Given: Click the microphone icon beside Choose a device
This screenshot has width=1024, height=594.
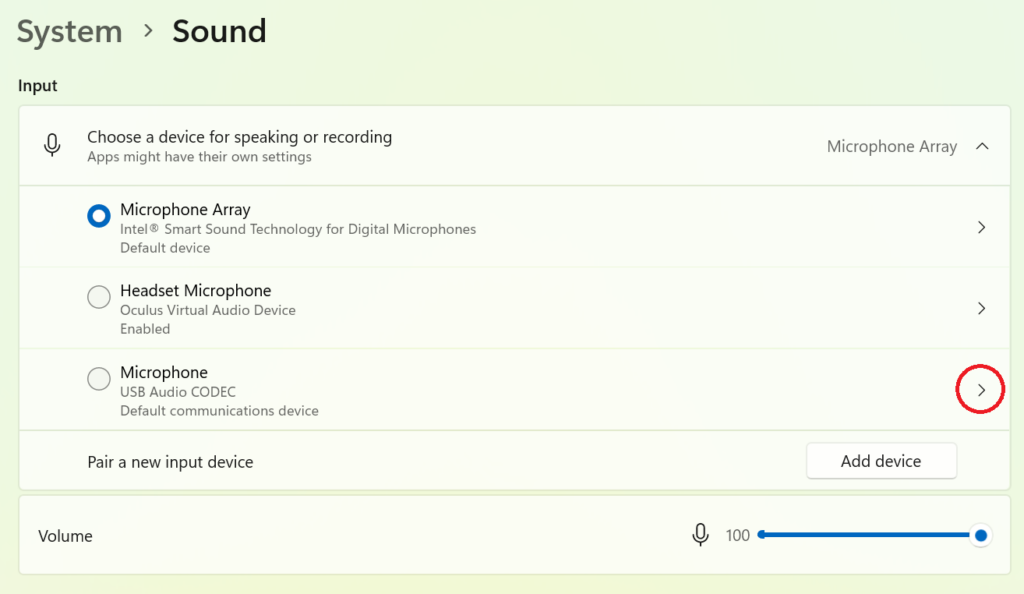Looking at the screenshot, I should coord(52,146).
